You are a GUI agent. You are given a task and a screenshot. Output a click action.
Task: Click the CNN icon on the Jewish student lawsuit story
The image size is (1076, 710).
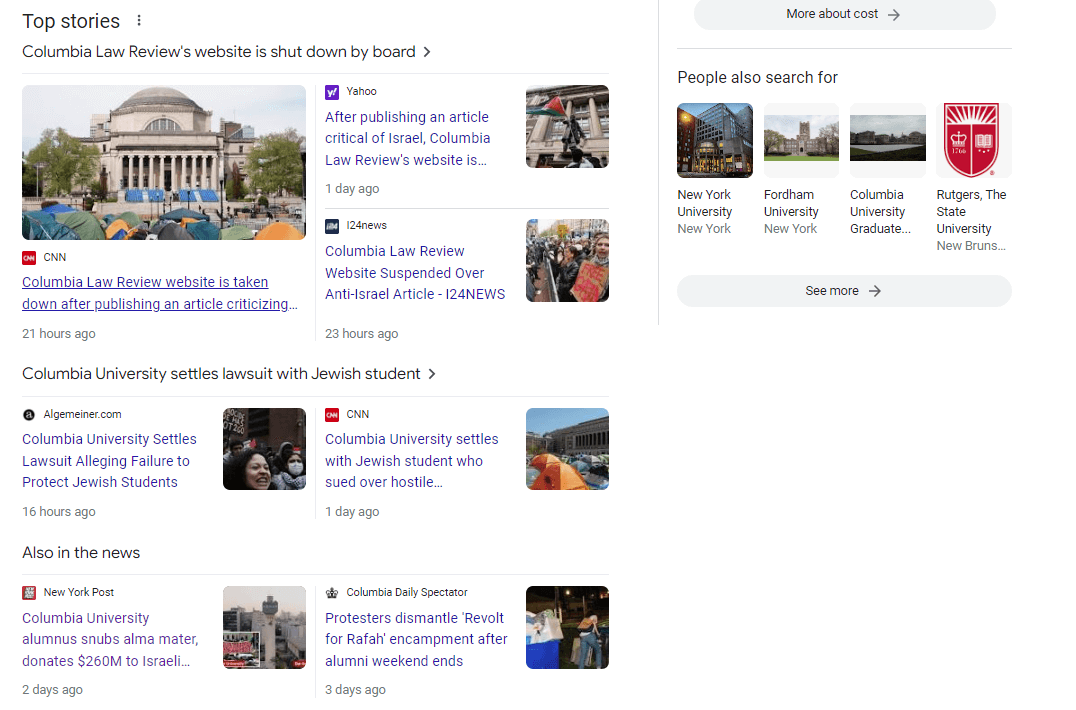tap(331, 414)
